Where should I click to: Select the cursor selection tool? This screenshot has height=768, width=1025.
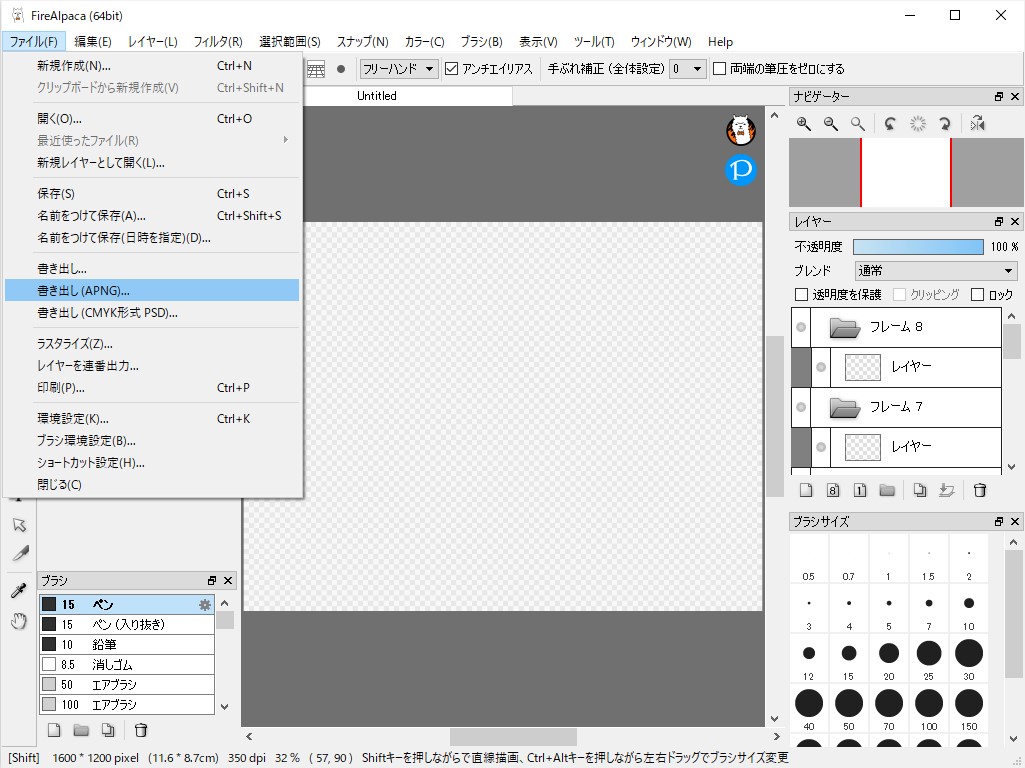tap(18, 524)
